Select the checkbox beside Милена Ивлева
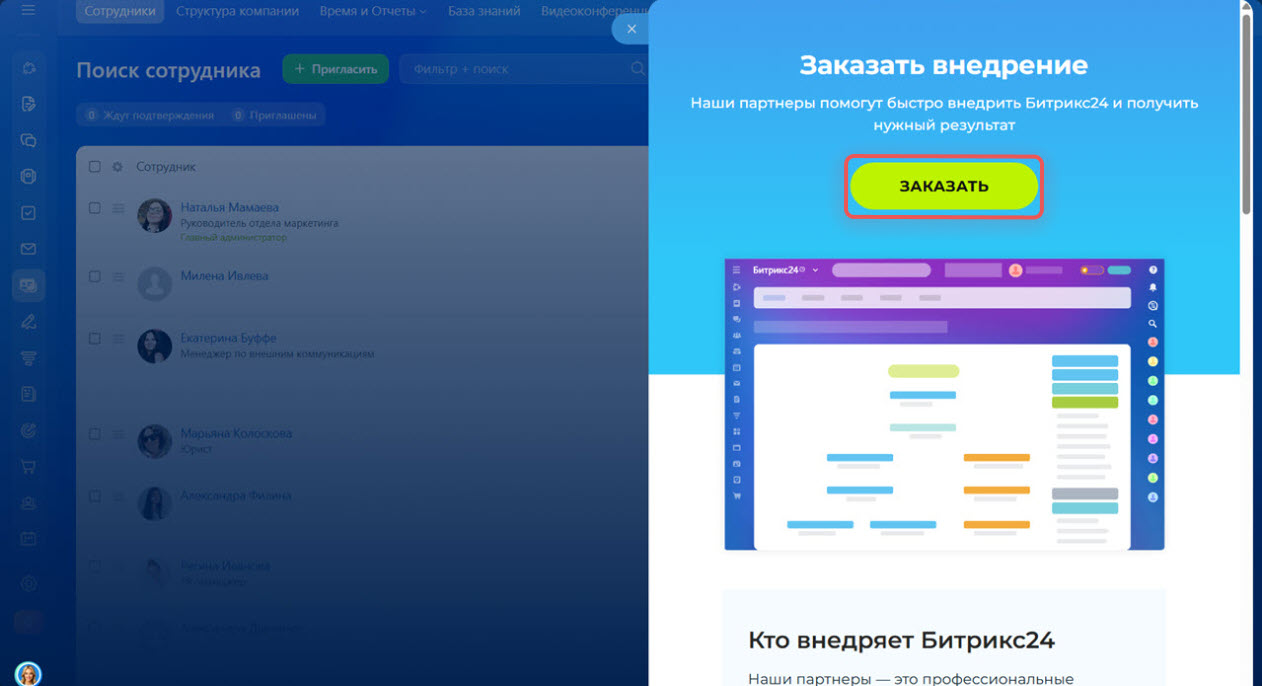The image size is (1262, 686). [x=95, y=276]
